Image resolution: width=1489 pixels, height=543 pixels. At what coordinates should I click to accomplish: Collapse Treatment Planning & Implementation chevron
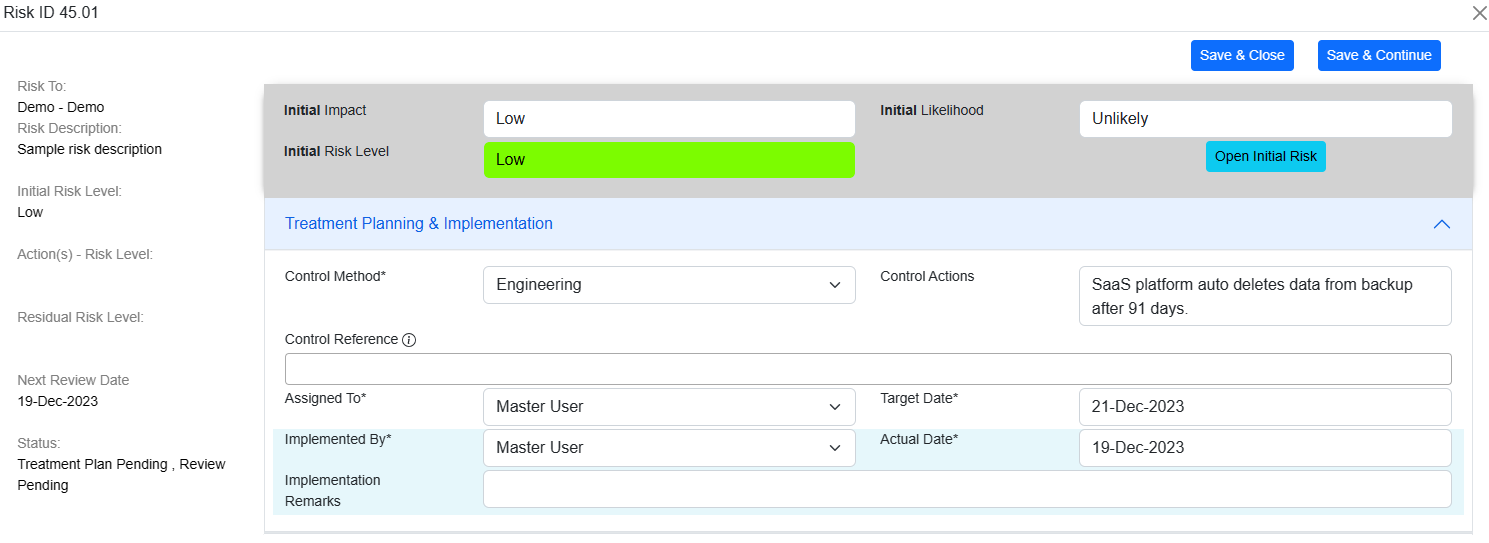[1441, 224]
